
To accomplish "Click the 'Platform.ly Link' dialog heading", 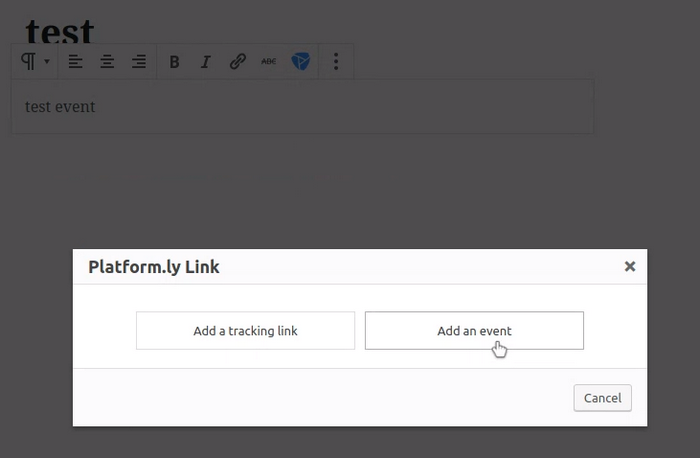I will [154, 267].
